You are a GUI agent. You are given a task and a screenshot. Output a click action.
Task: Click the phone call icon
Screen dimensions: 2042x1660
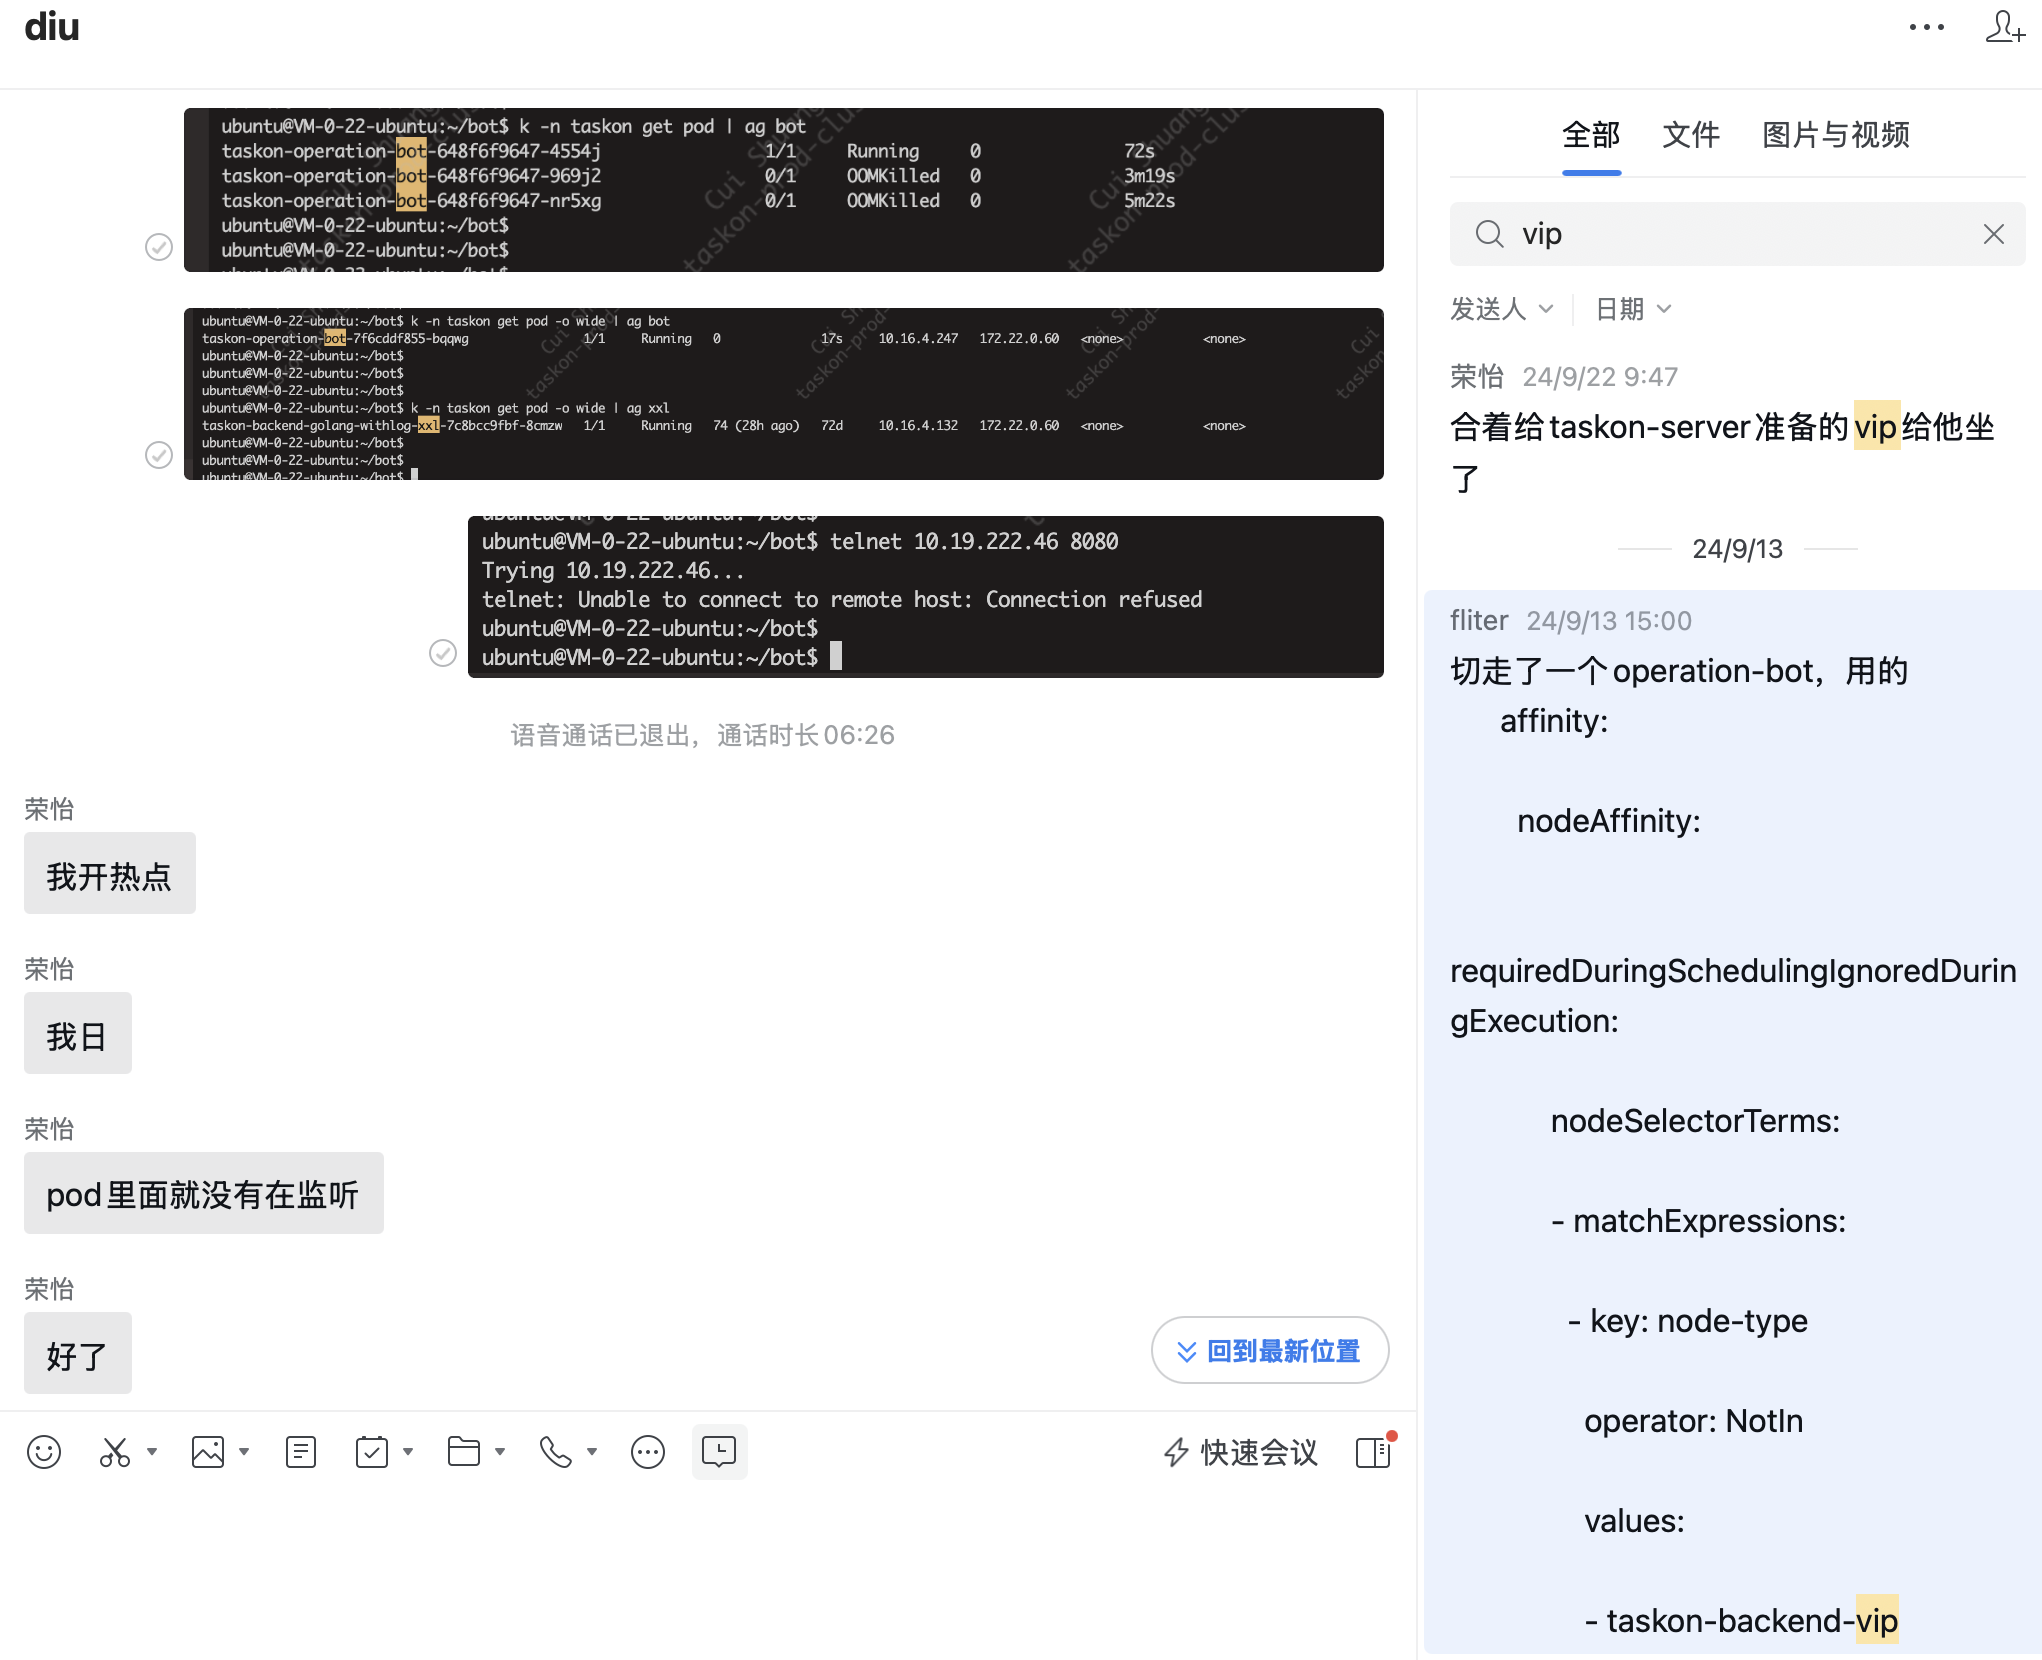555,1452
